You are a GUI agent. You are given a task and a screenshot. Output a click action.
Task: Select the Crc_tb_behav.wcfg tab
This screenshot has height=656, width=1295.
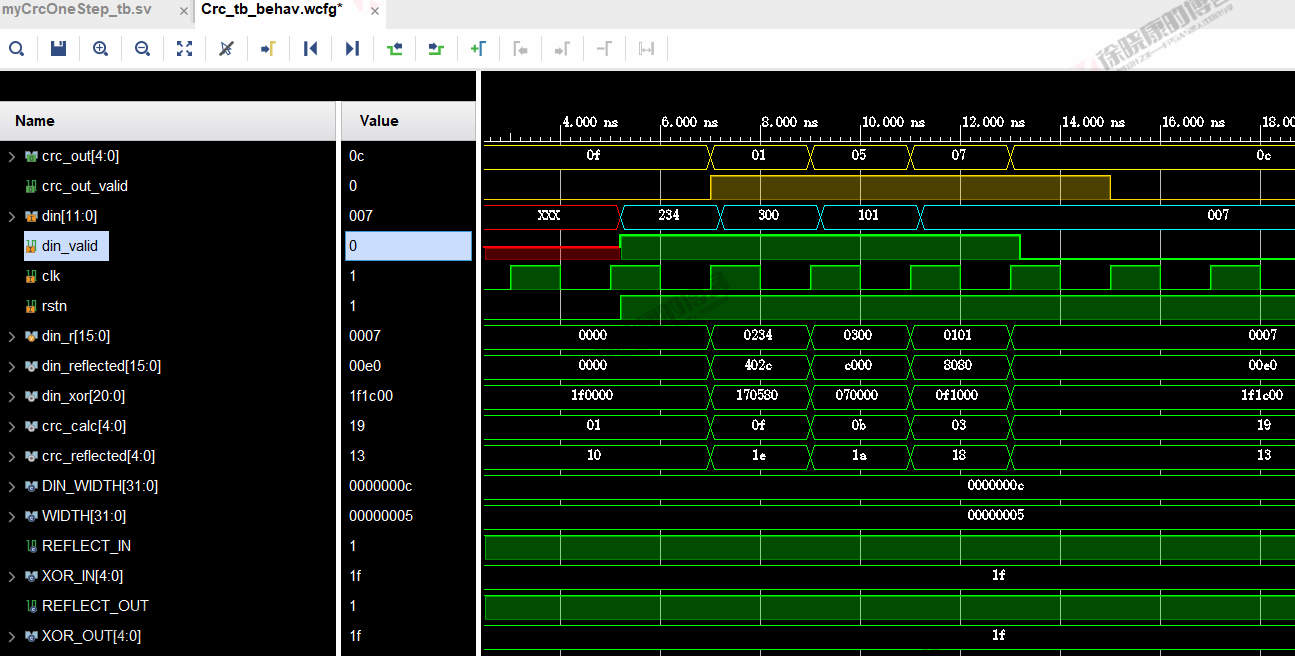click(x=271, y=10)
